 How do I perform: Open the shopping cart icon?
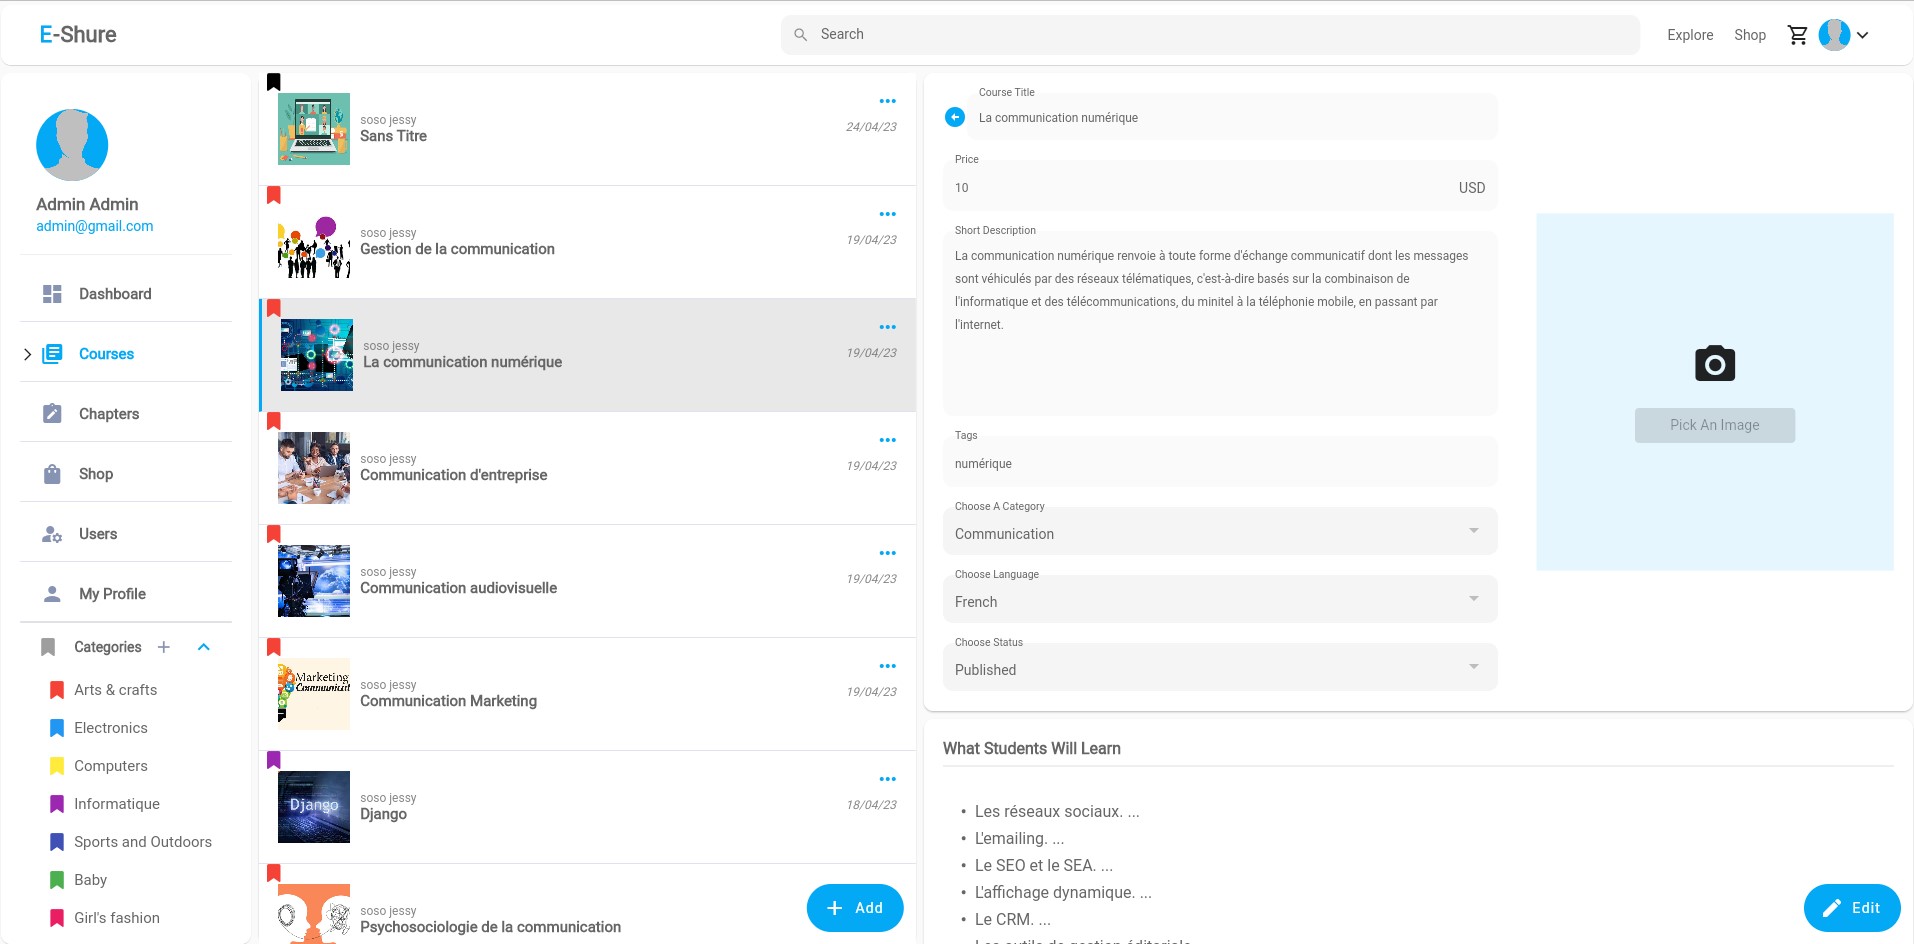pos(1797,35)
